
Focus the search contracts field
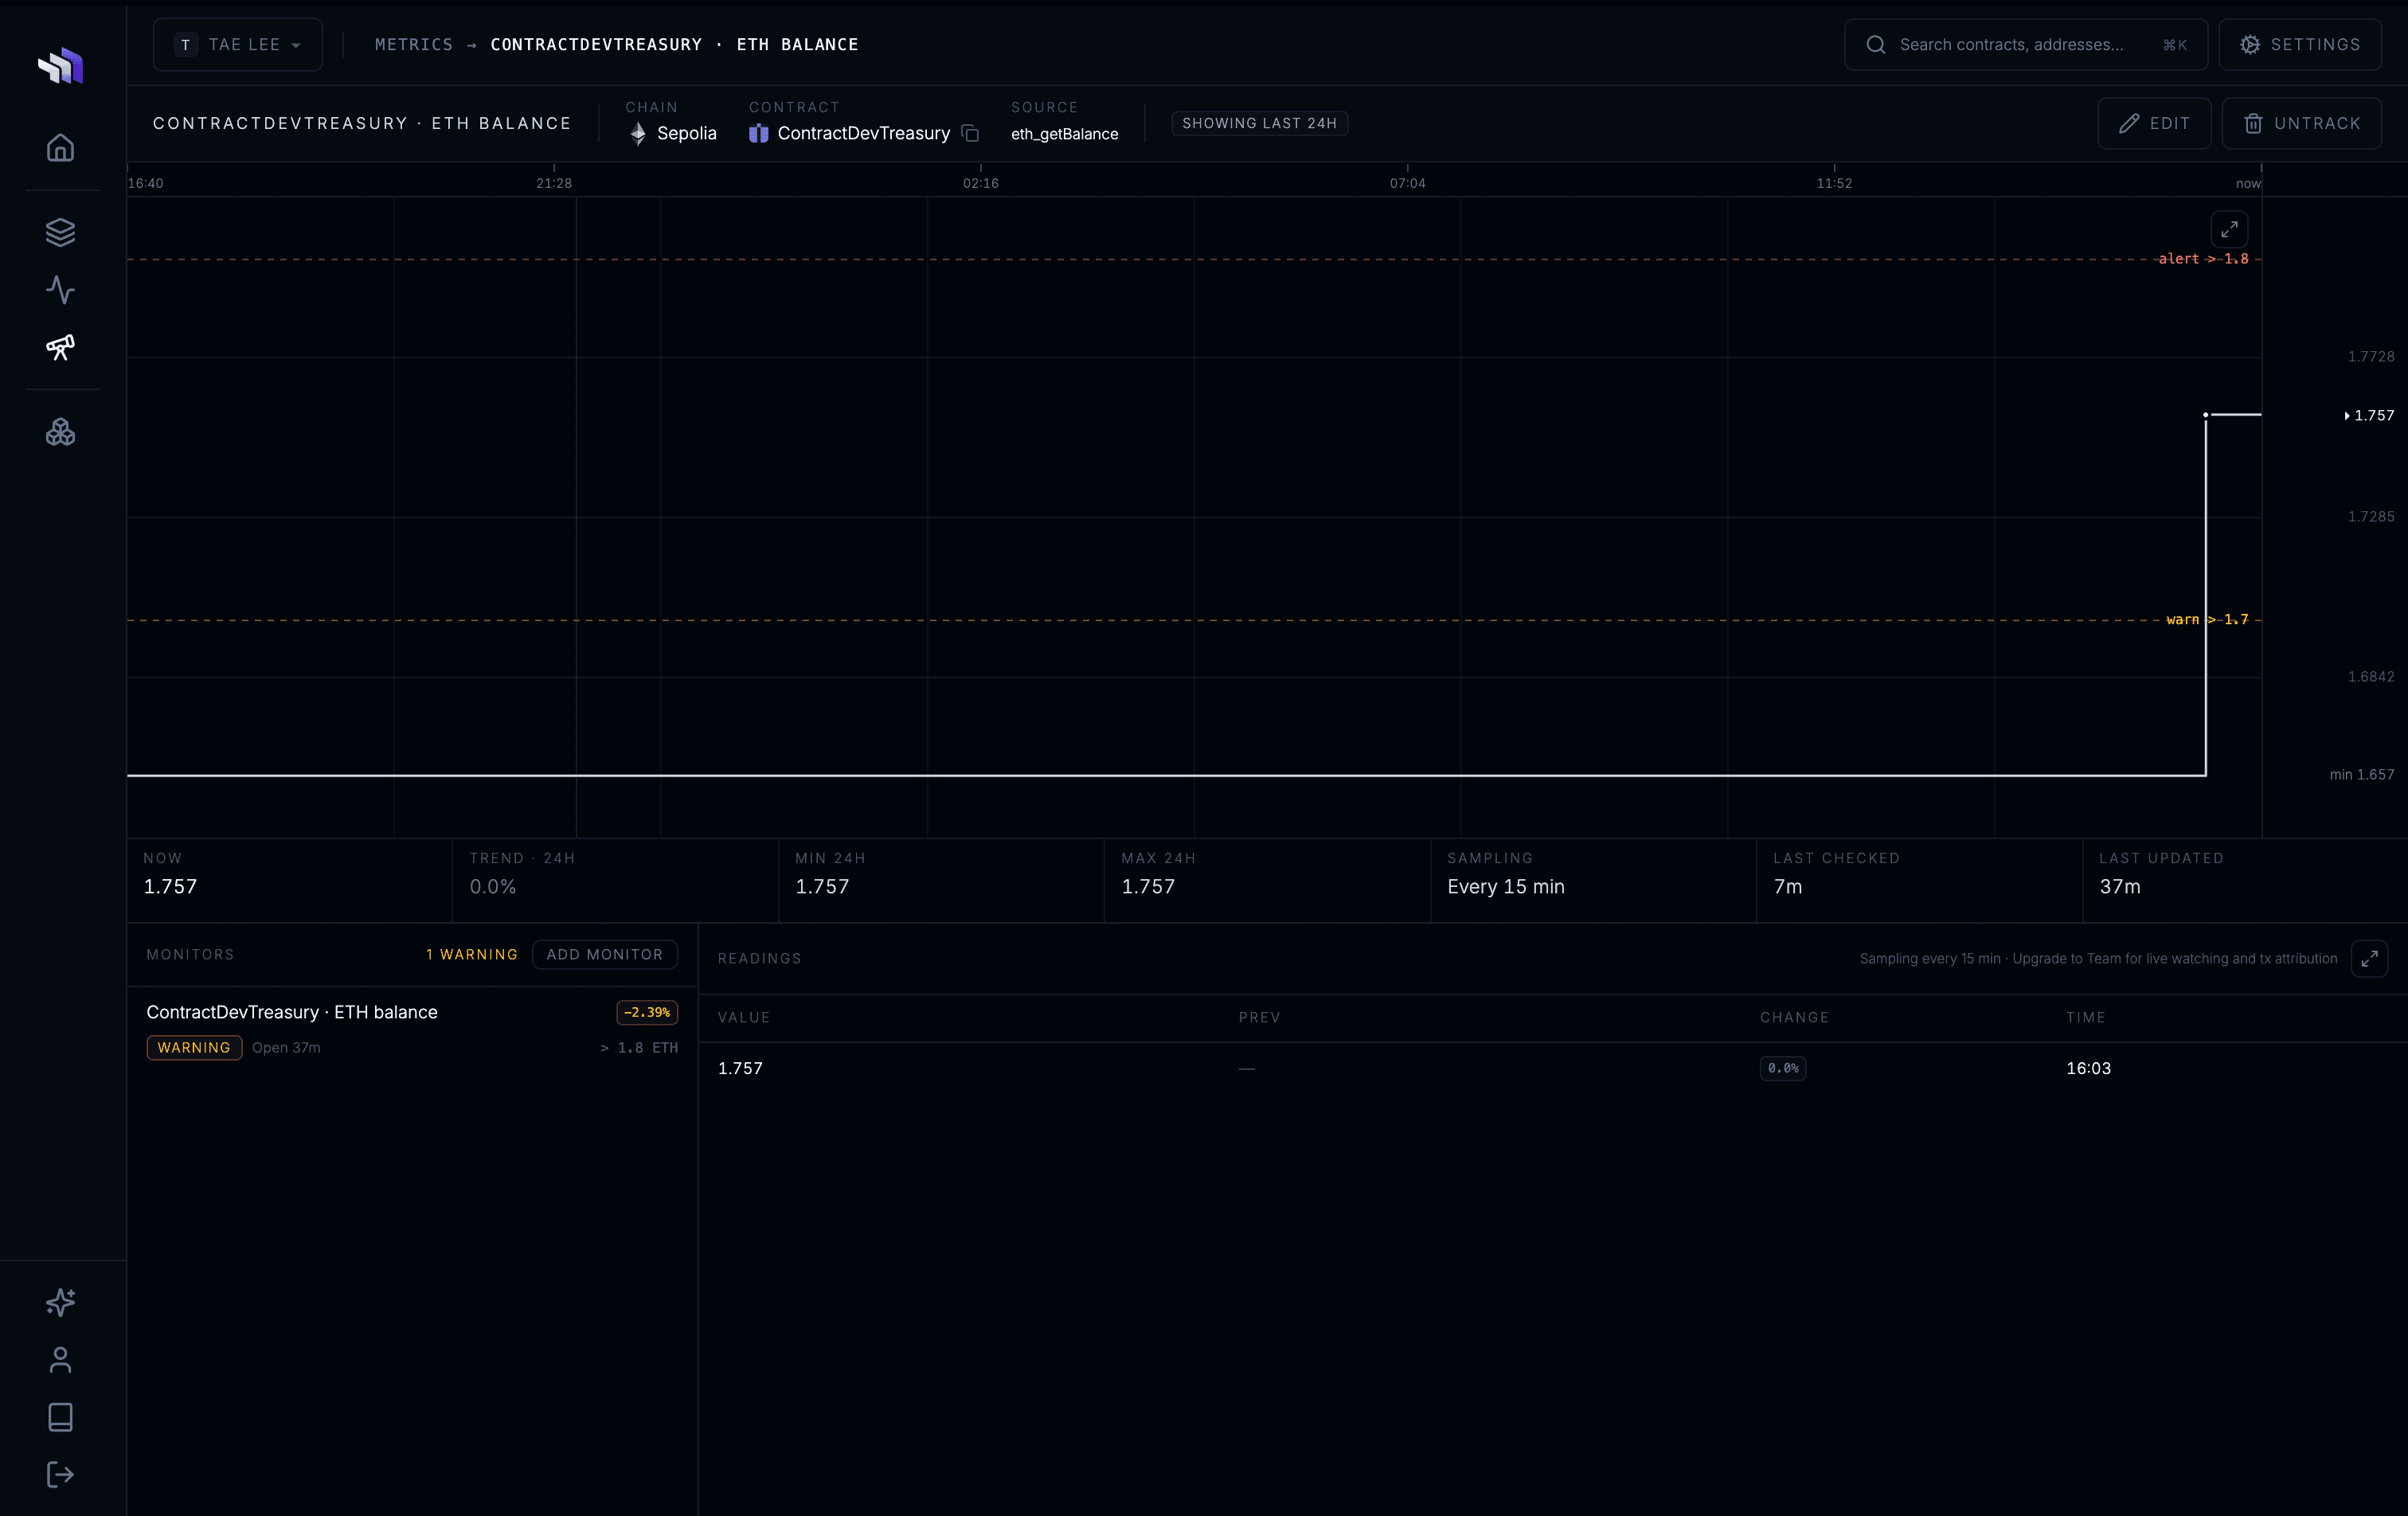pyautogui.click(x=2026, y=45)
